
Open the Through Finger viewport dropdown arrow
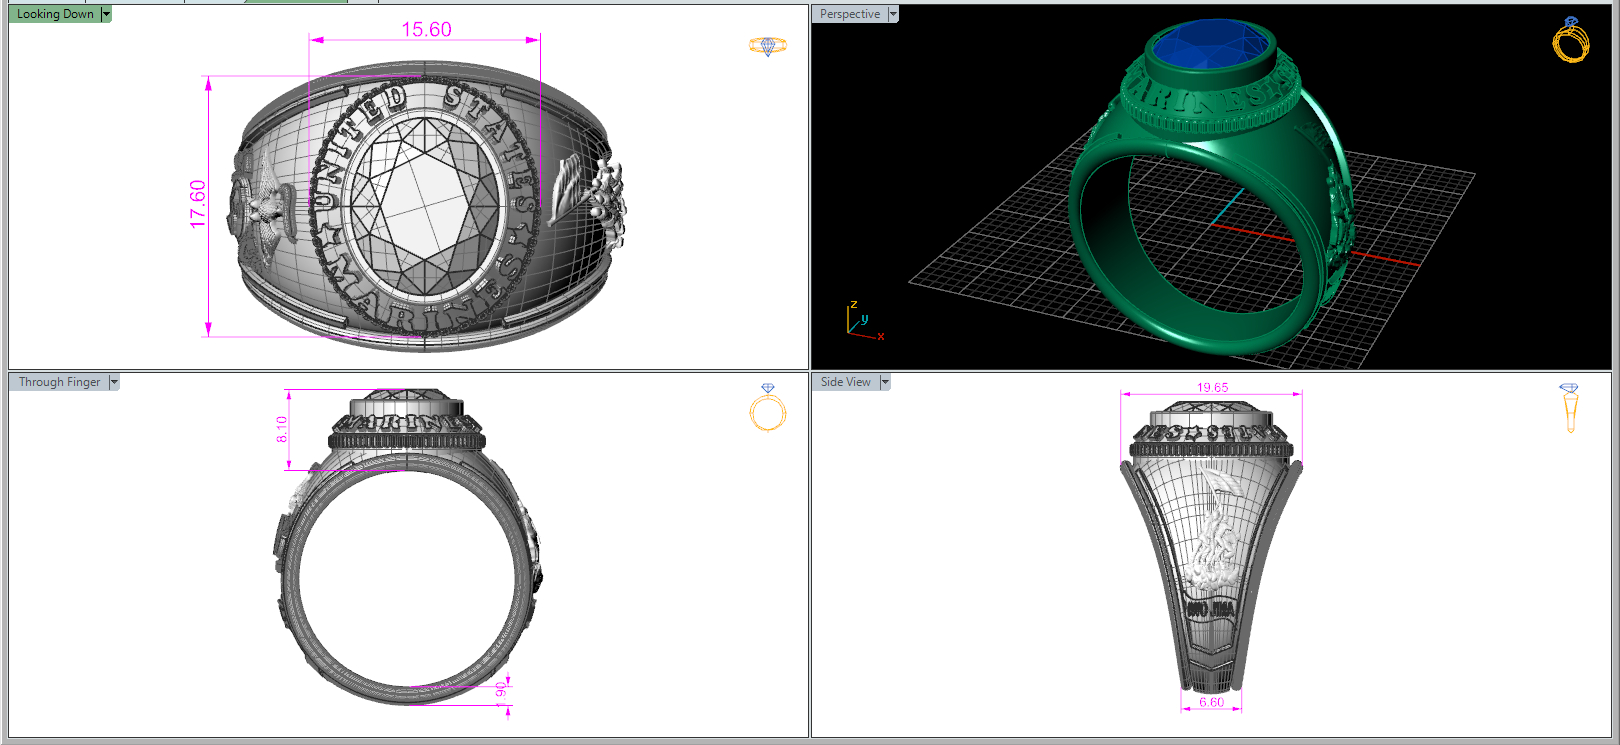114,382
